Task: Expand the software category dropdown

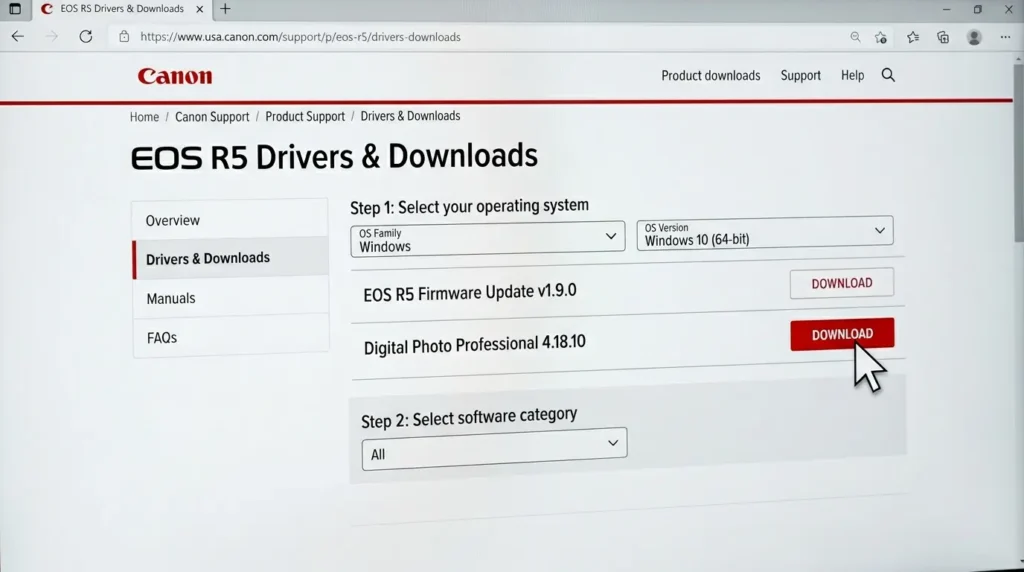Action: tap(494, 449)
